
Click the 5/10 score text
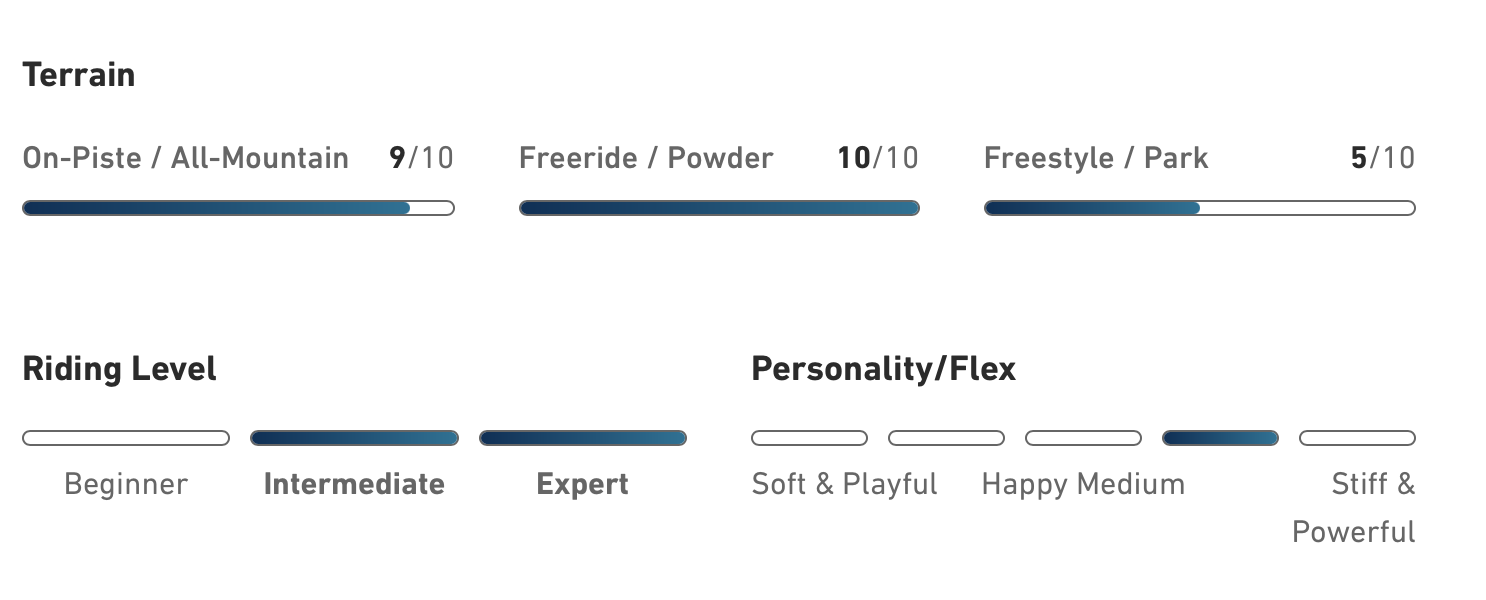[x=1383, y=158]
